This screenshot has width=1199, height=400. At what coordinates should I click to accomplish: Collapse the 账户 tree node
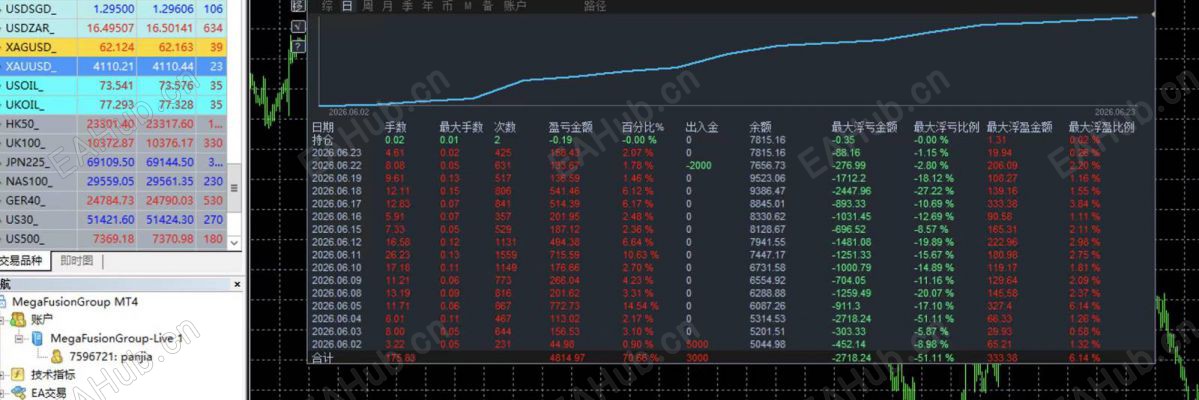point(2,320)
